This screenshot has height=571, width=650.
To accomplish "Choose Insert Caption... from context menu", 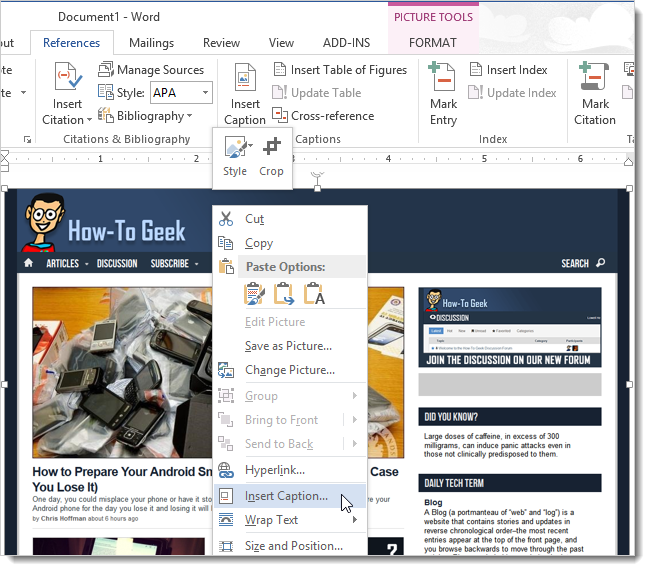I will click(x=290, y=496).
